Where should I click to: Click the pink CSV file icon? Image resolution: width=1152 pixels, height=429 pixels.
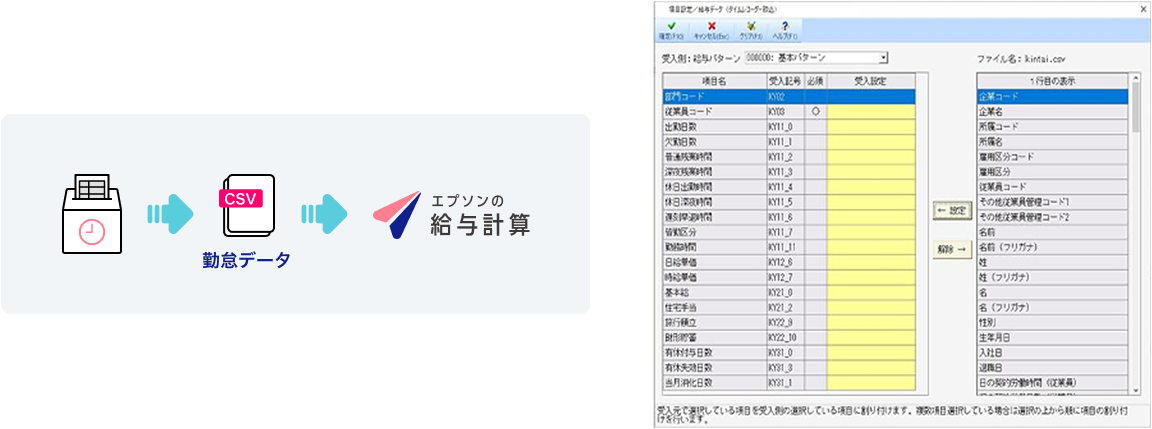[x=247, y=206]
